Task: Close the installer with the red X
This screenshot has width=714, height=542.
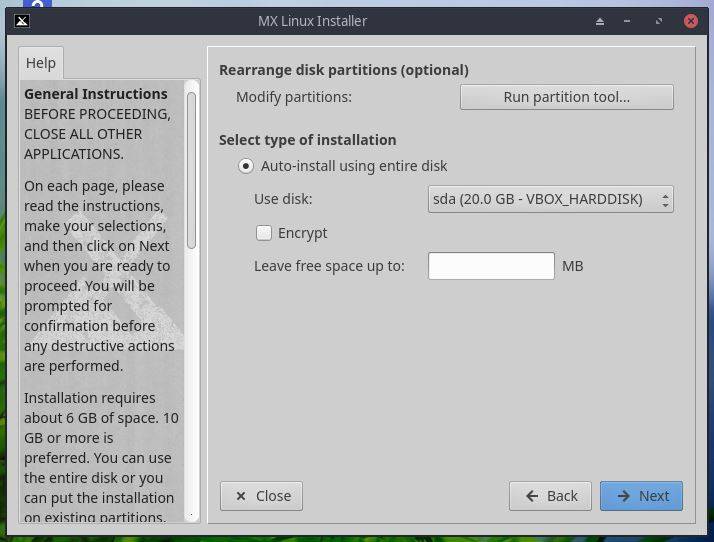Action: [691, 21]
